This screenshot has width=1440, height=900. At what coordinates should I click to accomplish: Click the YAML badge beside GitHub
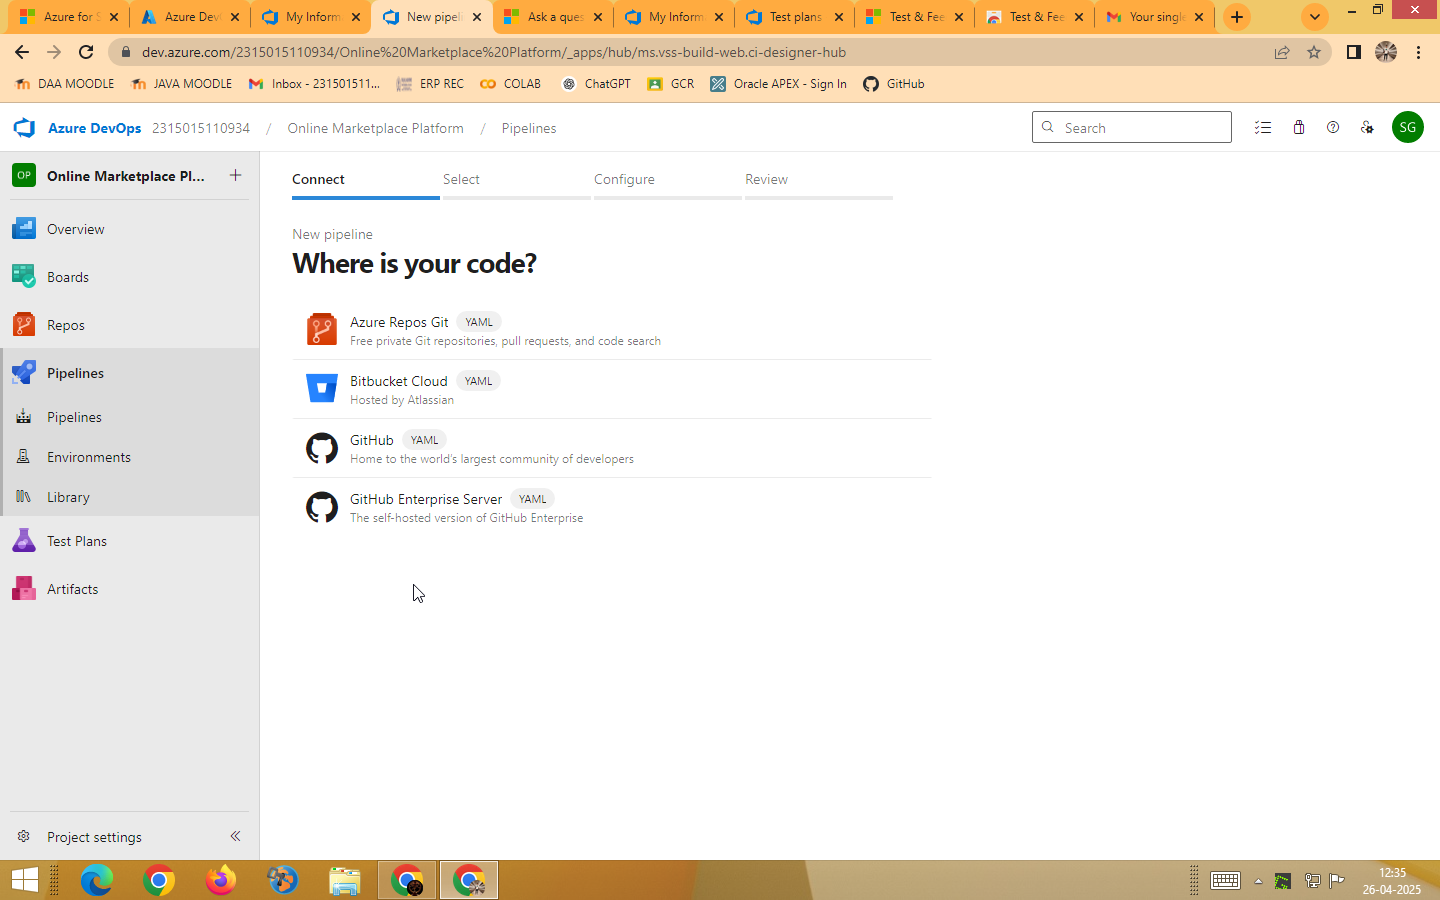424,440
